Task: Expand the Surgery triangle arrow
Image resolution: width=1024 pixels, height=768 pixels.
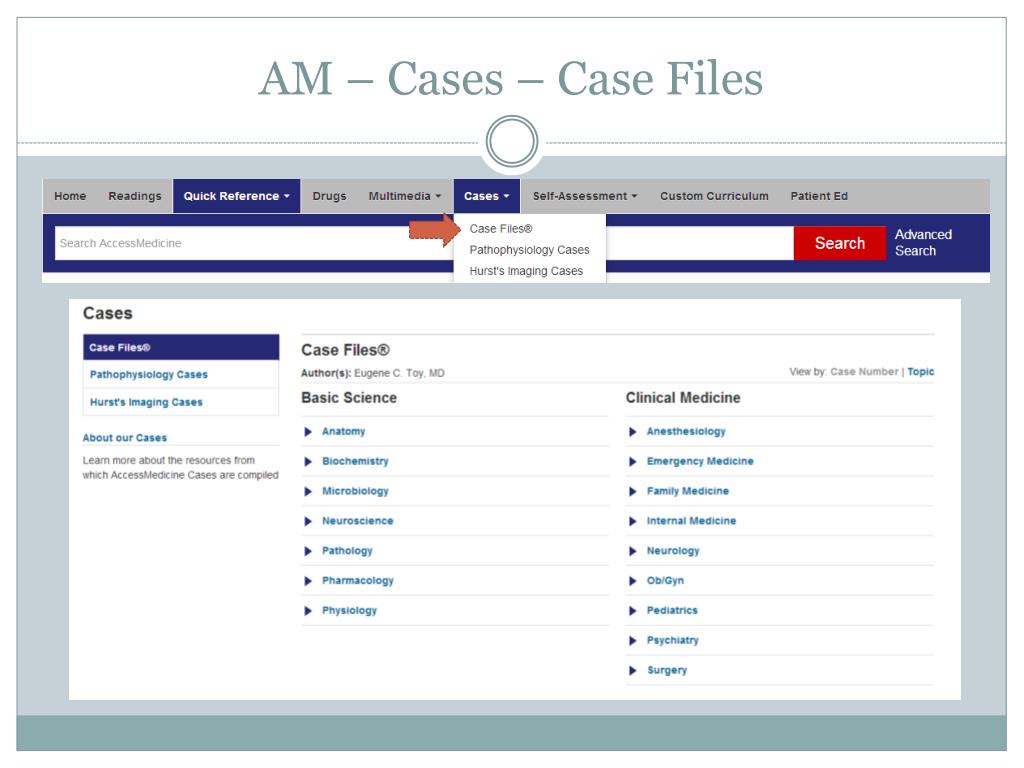Action: [x=633, y=671]
